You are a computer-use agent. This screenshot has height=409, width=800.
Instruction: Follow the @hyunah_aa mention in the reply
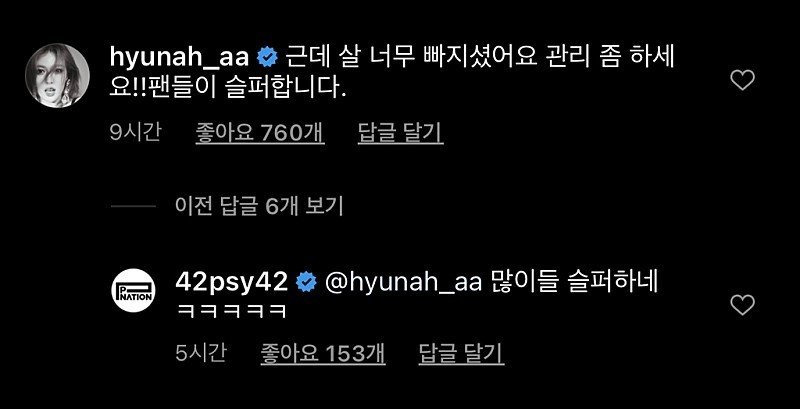(x=403, y=283)
